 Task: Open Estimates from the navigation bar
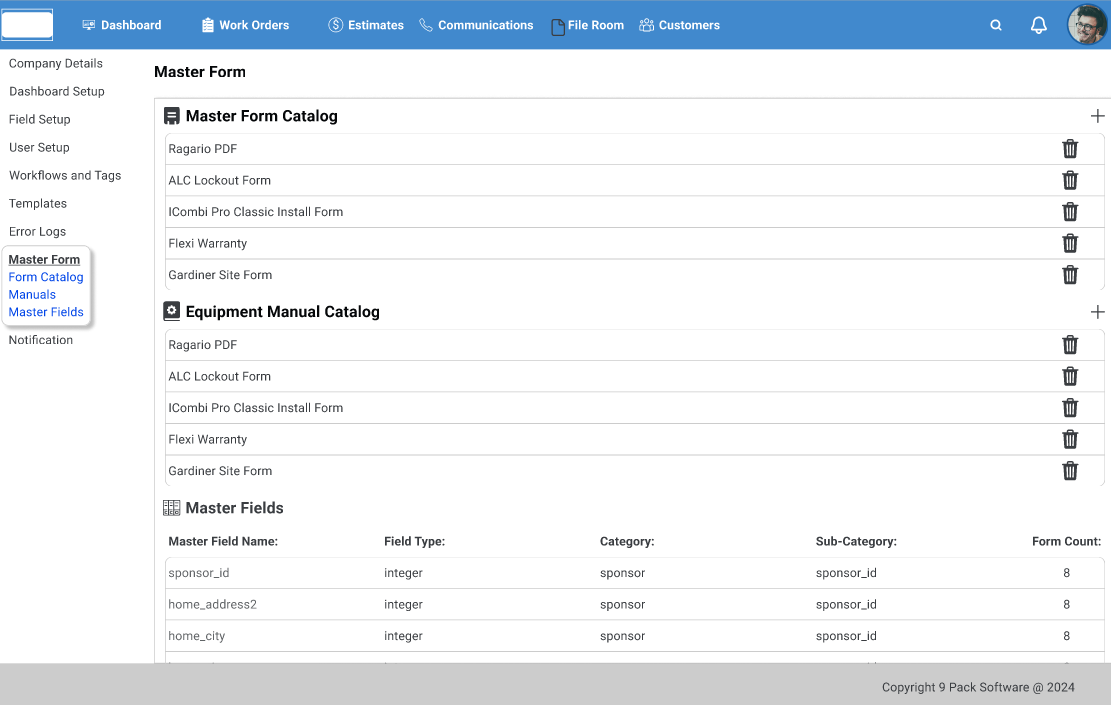366,25
